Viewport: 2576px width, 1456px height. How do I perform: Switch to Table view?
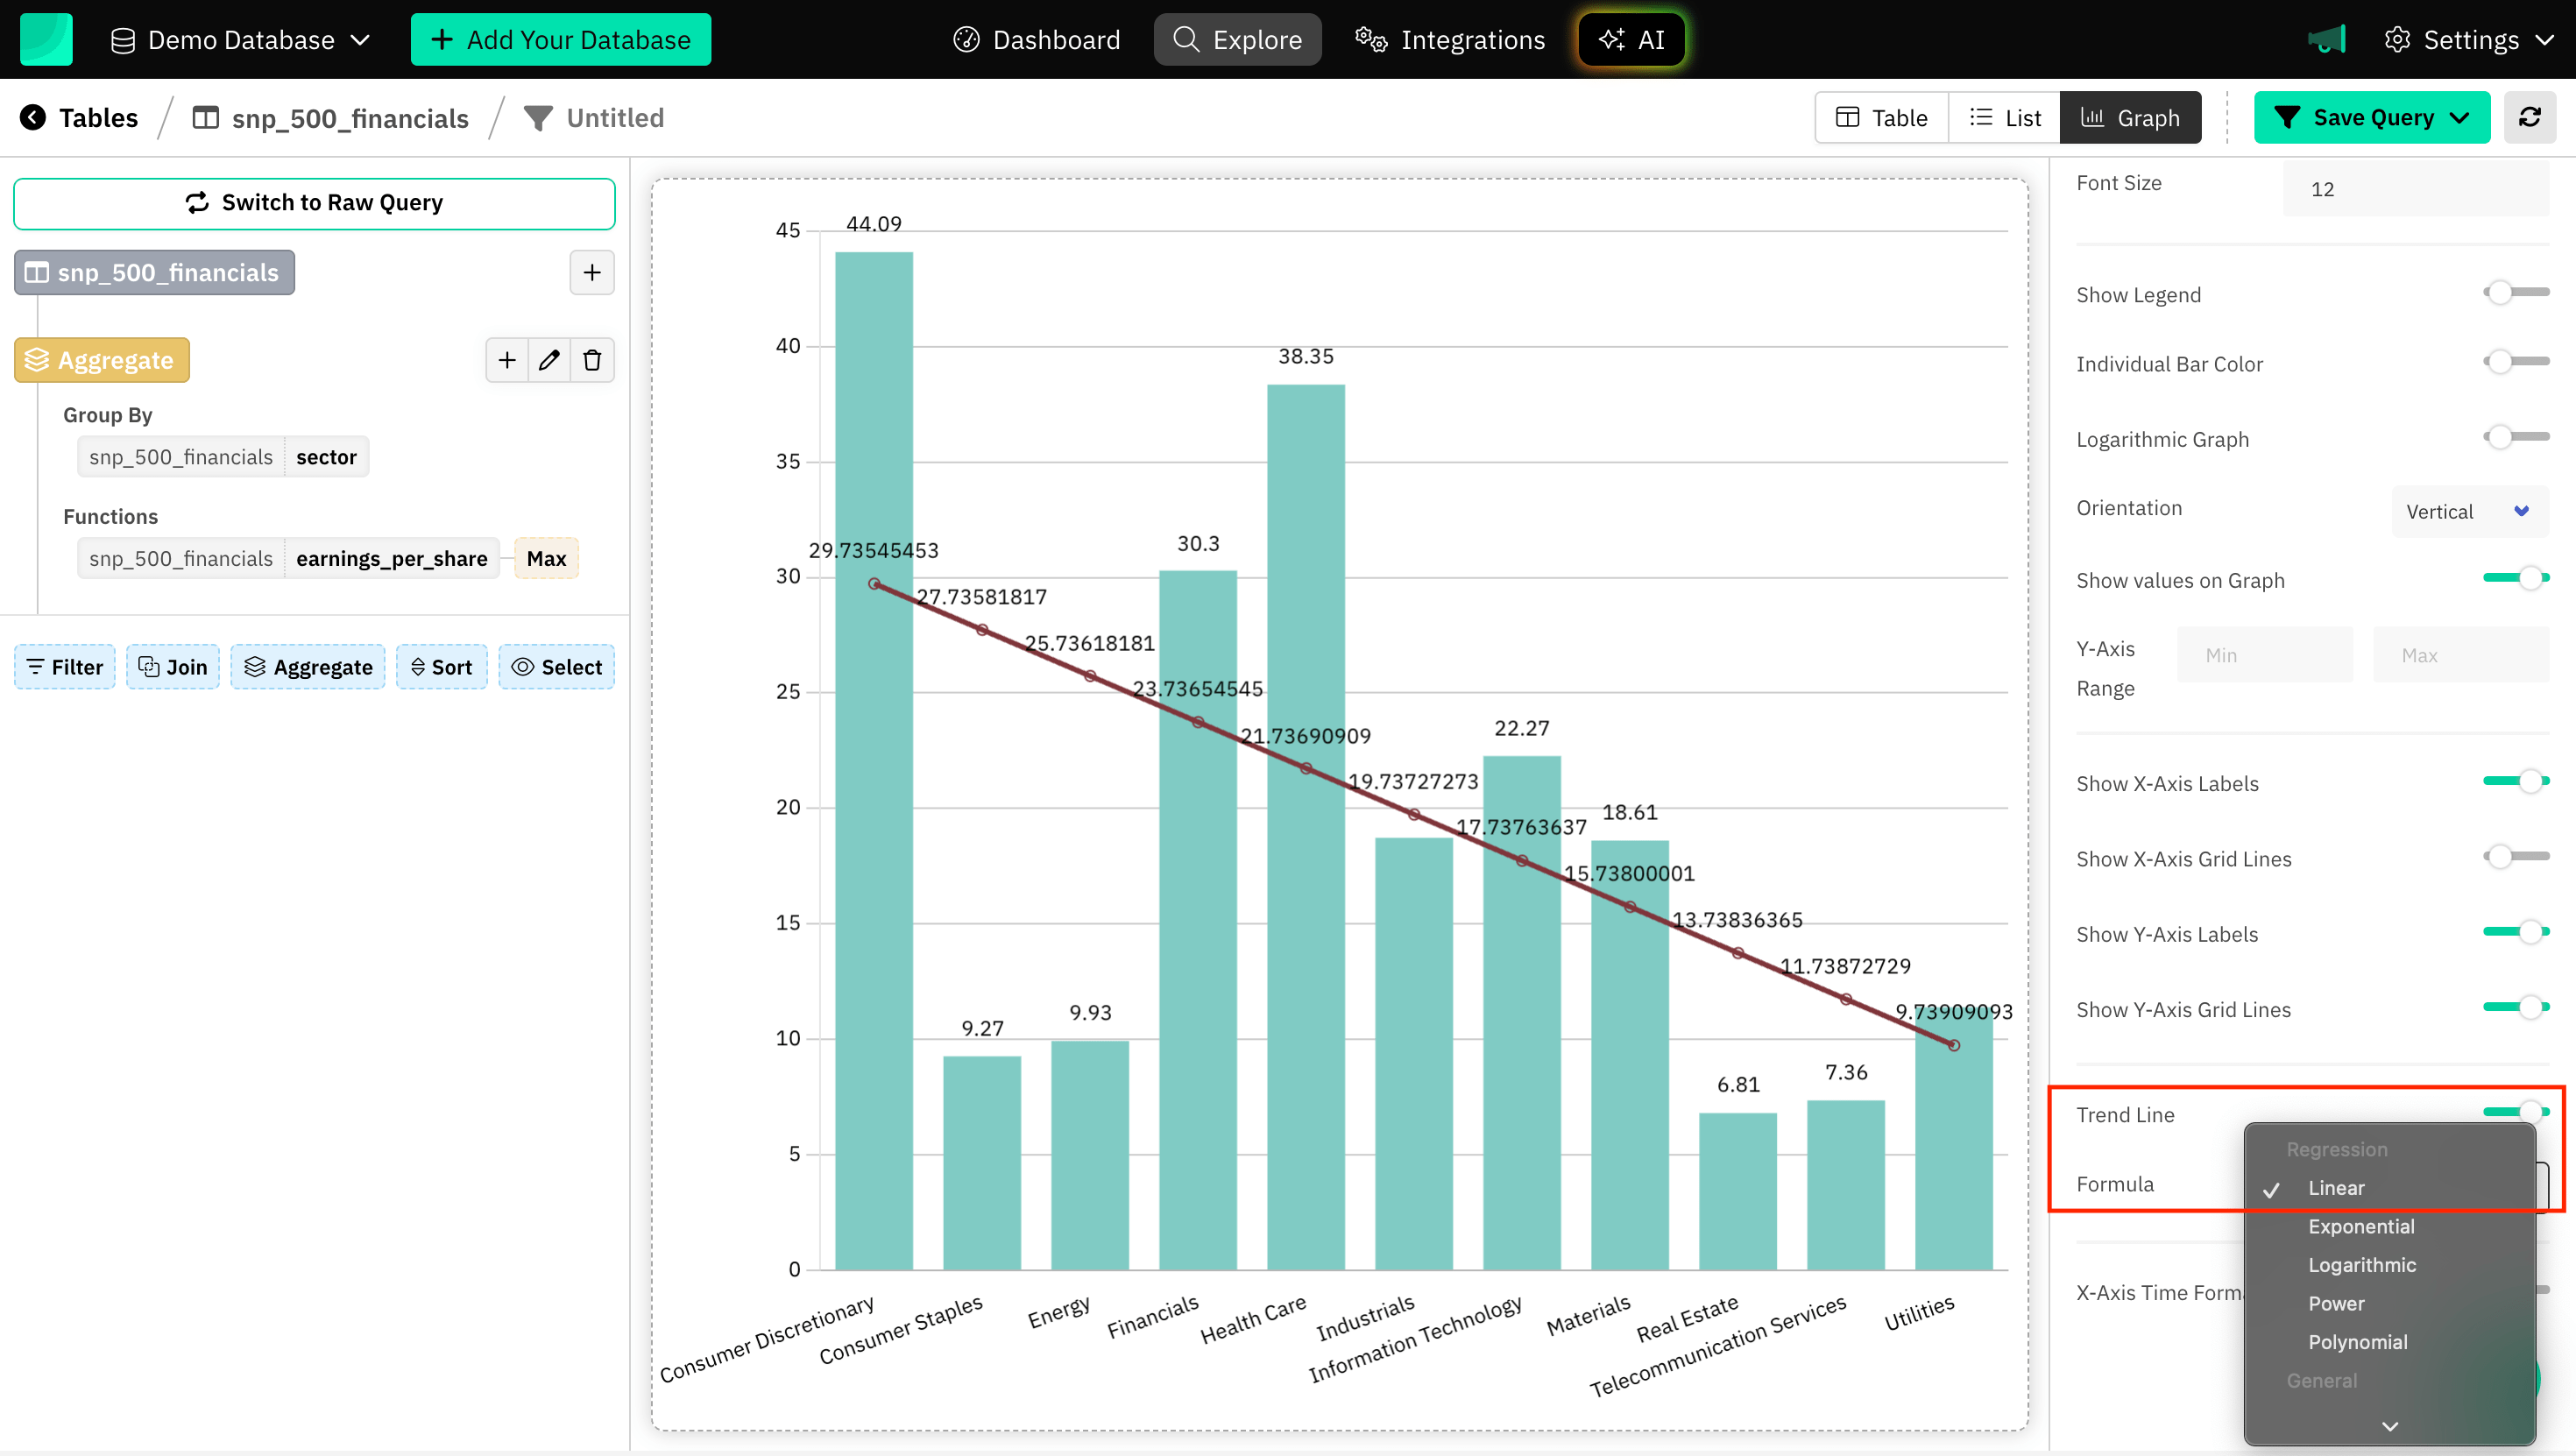point(1881,117)
